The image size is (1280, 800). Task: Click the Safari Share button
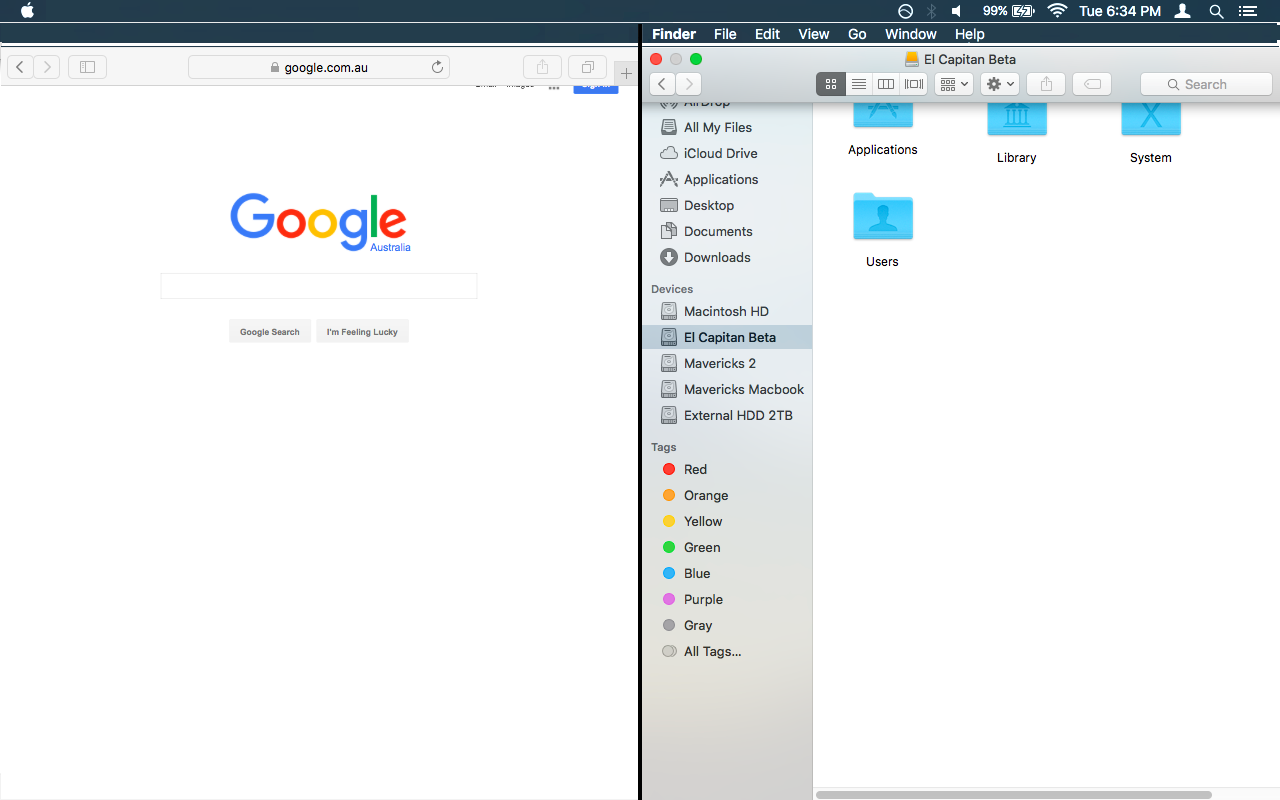coord(542,67)
